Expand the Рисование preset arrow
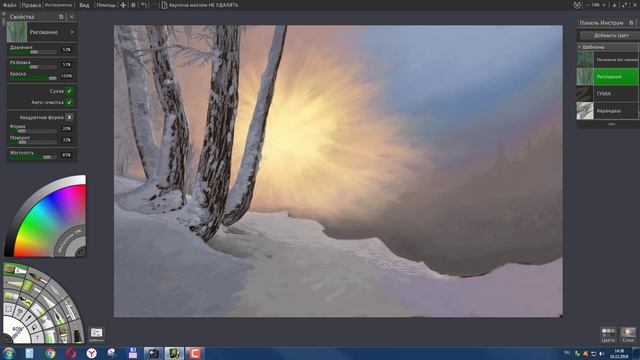The width and height of the screenshot is (640, 360). pos(72,32)
